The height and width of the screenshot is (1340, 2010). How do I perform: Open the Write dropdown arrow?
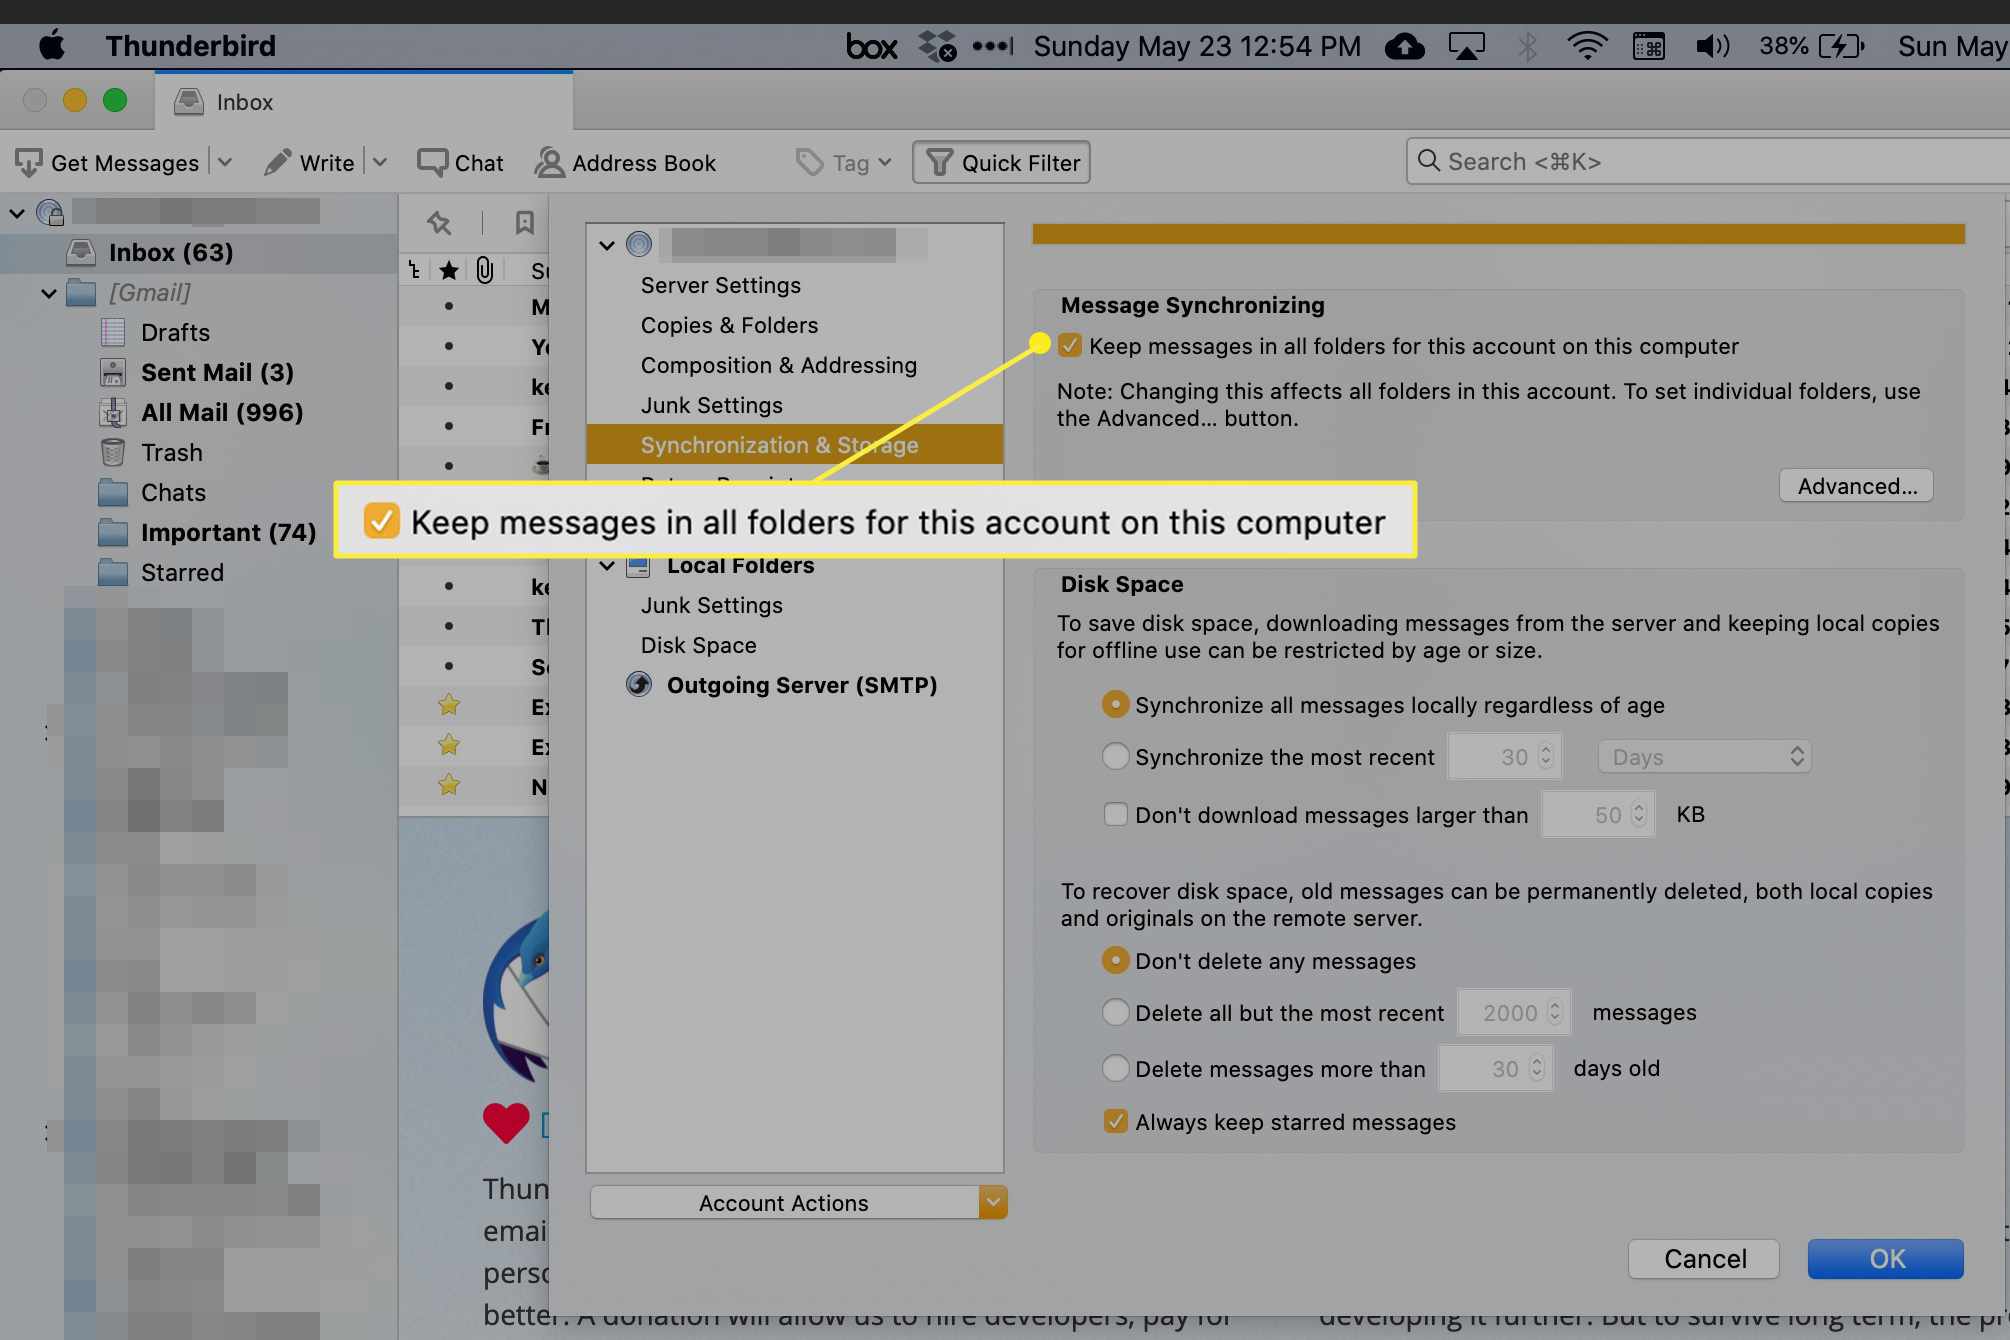(x=380, y=163)
